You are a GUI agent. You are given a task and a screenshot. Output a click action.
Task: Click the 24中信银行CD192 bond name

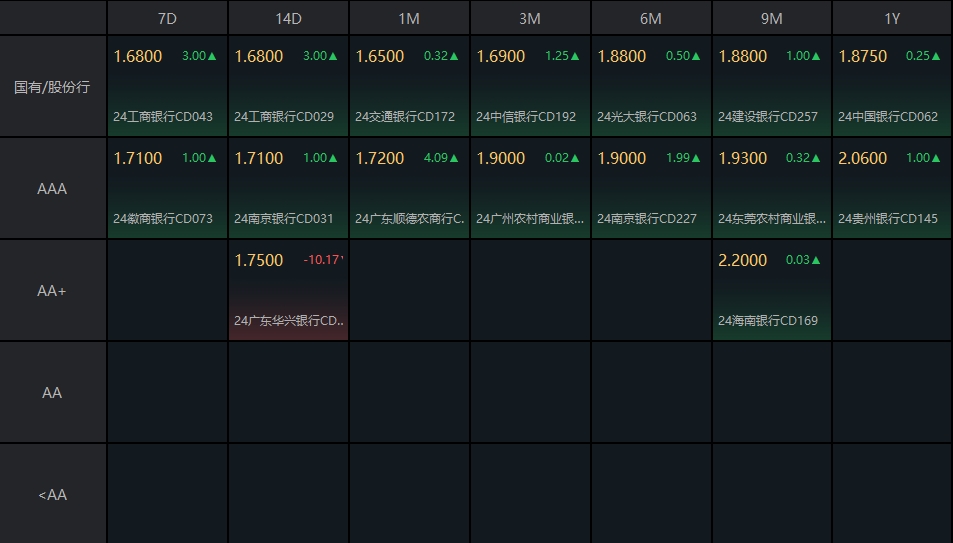coord(526,117)
